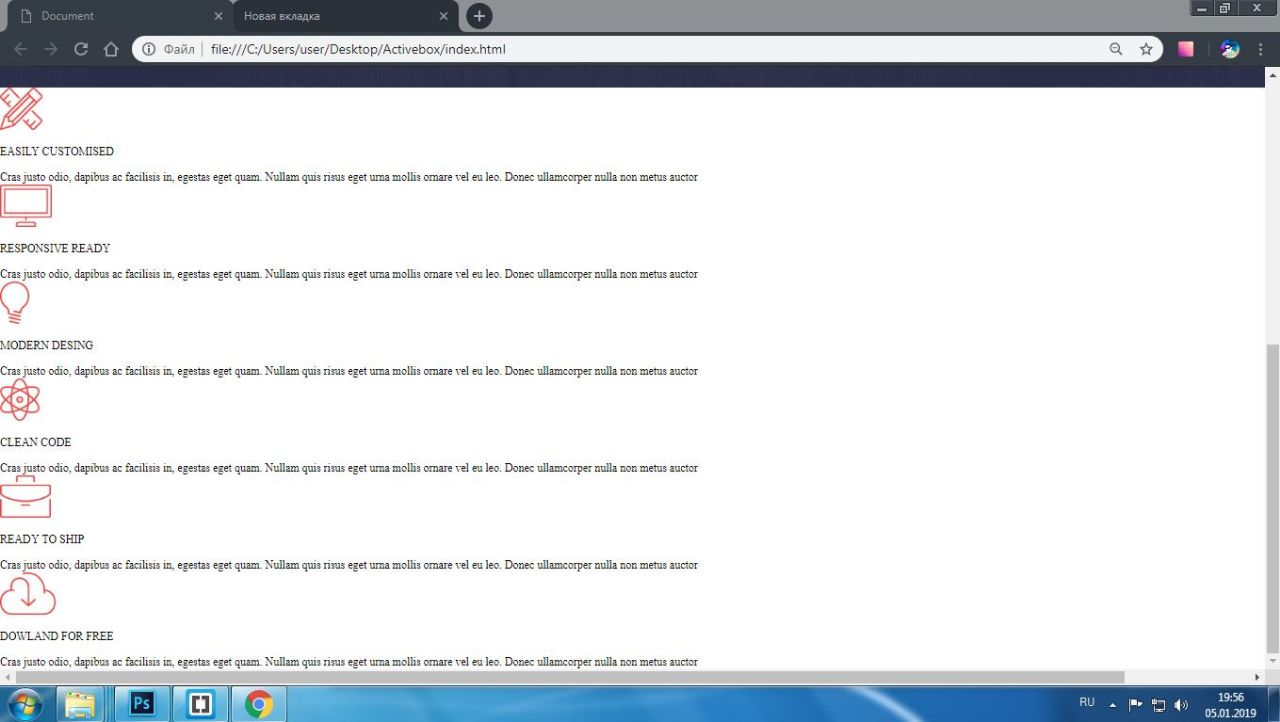
Task: Click the DOWLAND FOR FREE heading
Action: tap(57, 637)
